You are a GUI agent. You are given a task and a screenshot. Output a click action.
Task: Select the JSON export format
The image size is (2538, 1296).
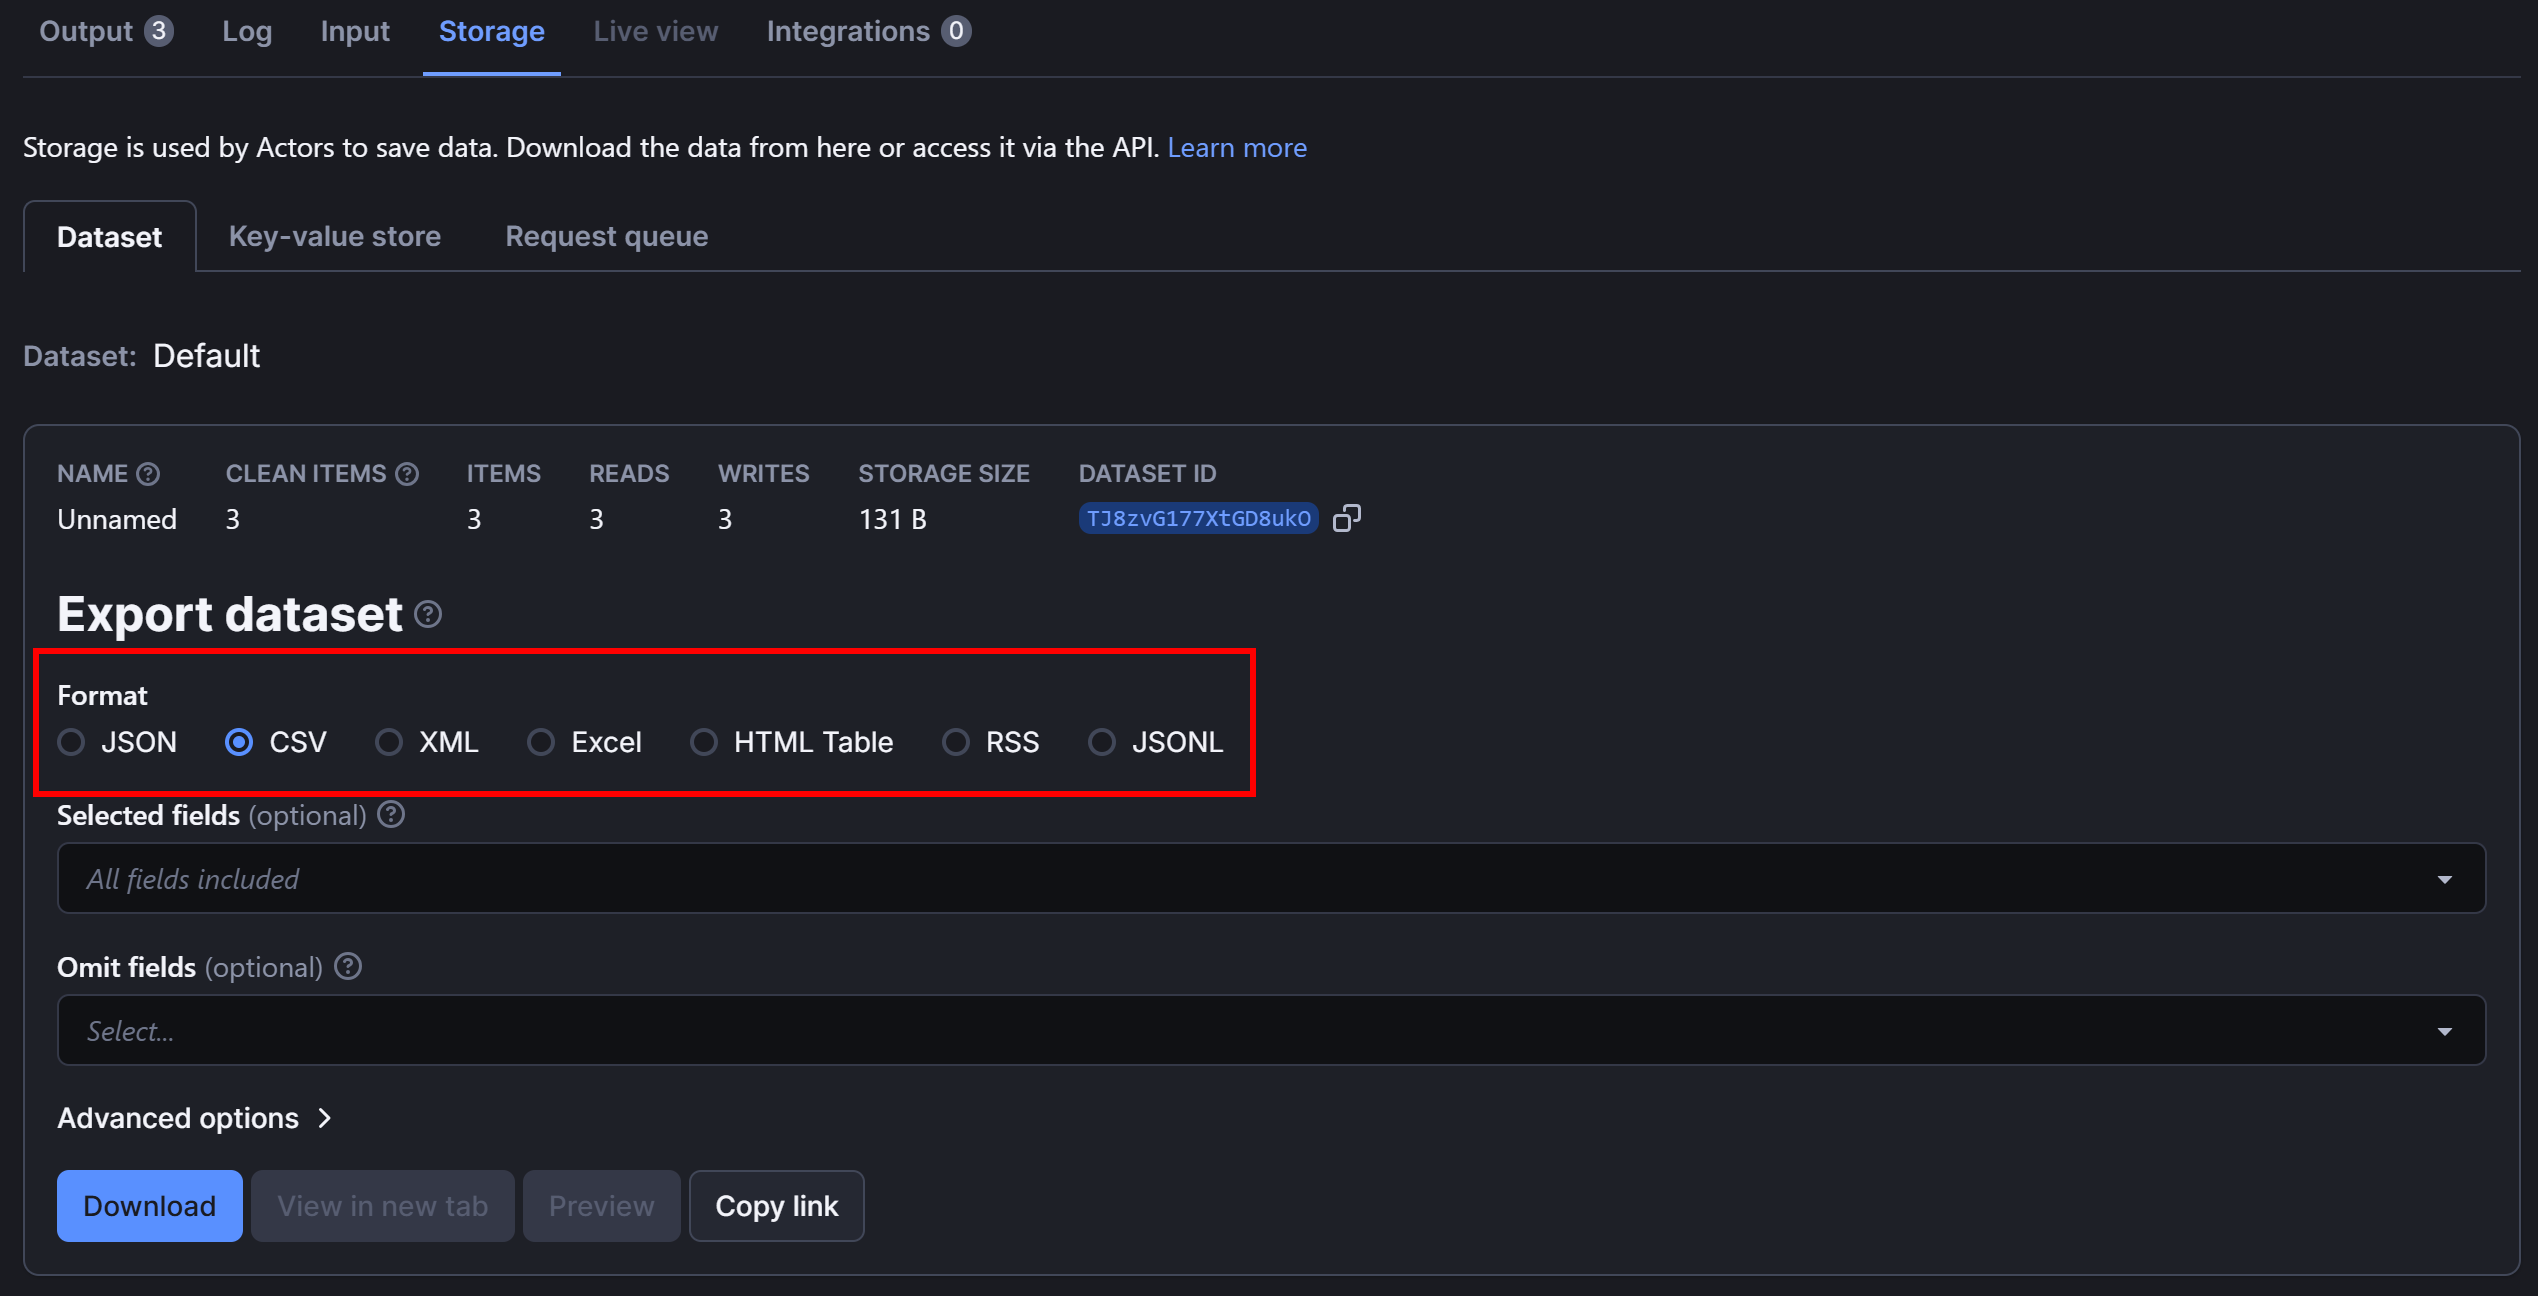(71, 741)
